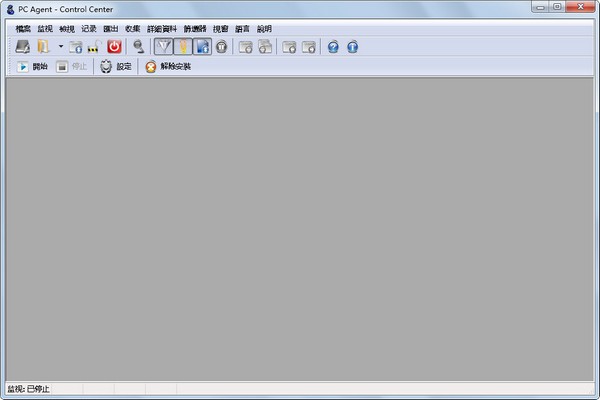Click the 設定 settings button

coord(115,67)
